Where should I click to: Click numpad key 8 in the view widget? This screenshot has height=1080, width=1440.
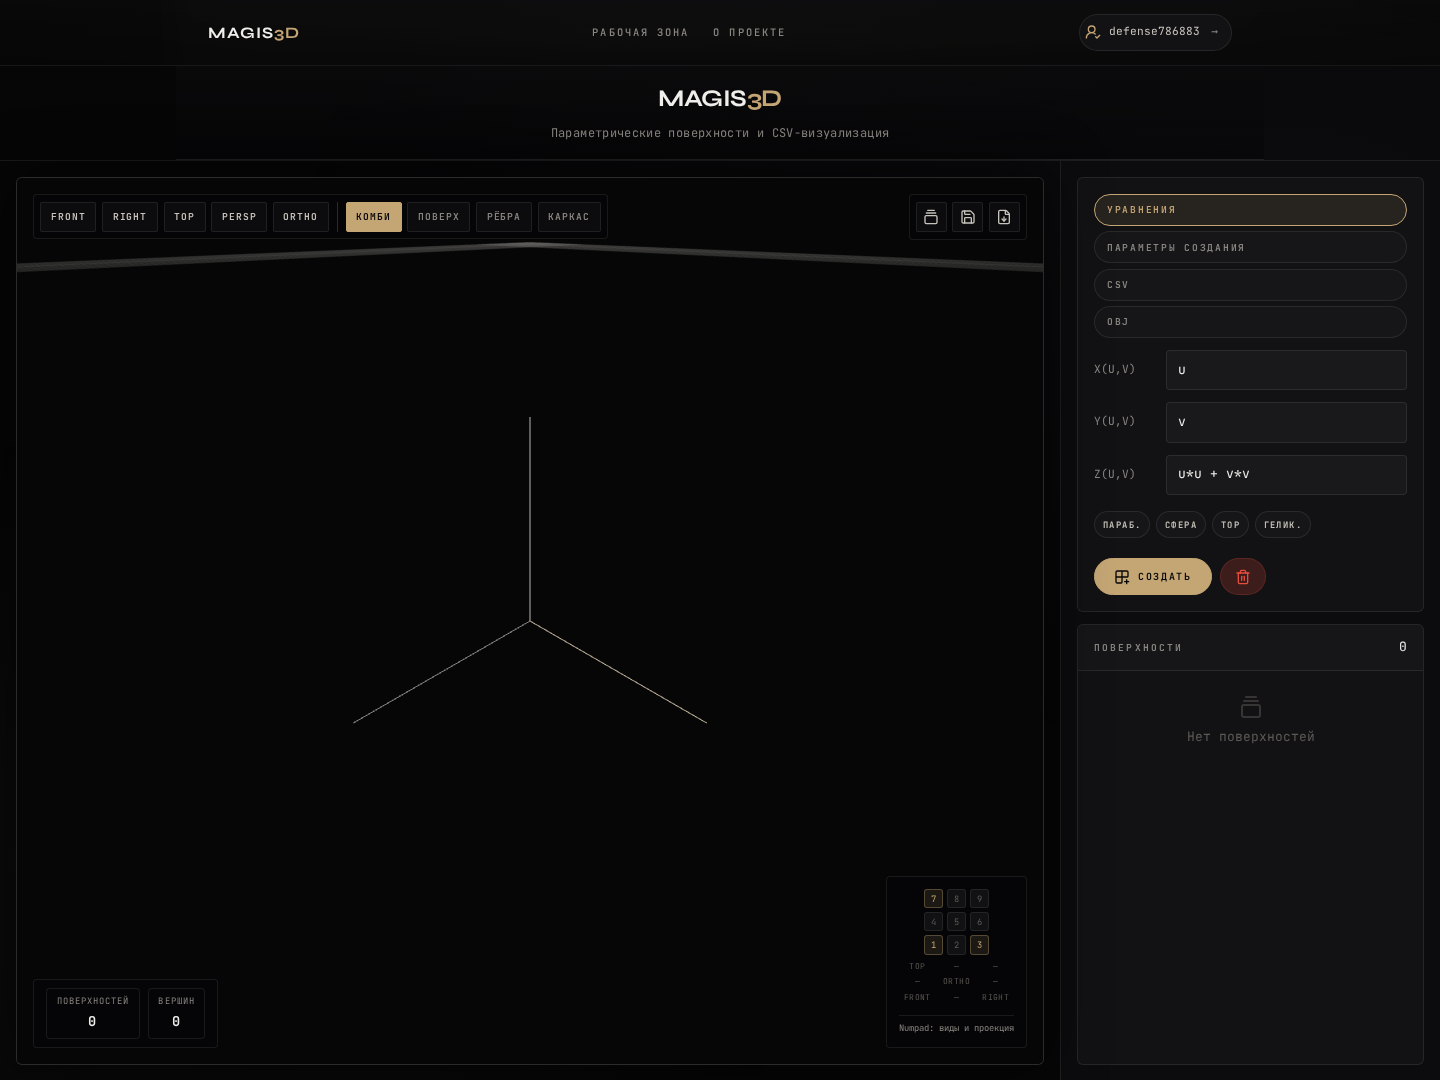point(957,899)
